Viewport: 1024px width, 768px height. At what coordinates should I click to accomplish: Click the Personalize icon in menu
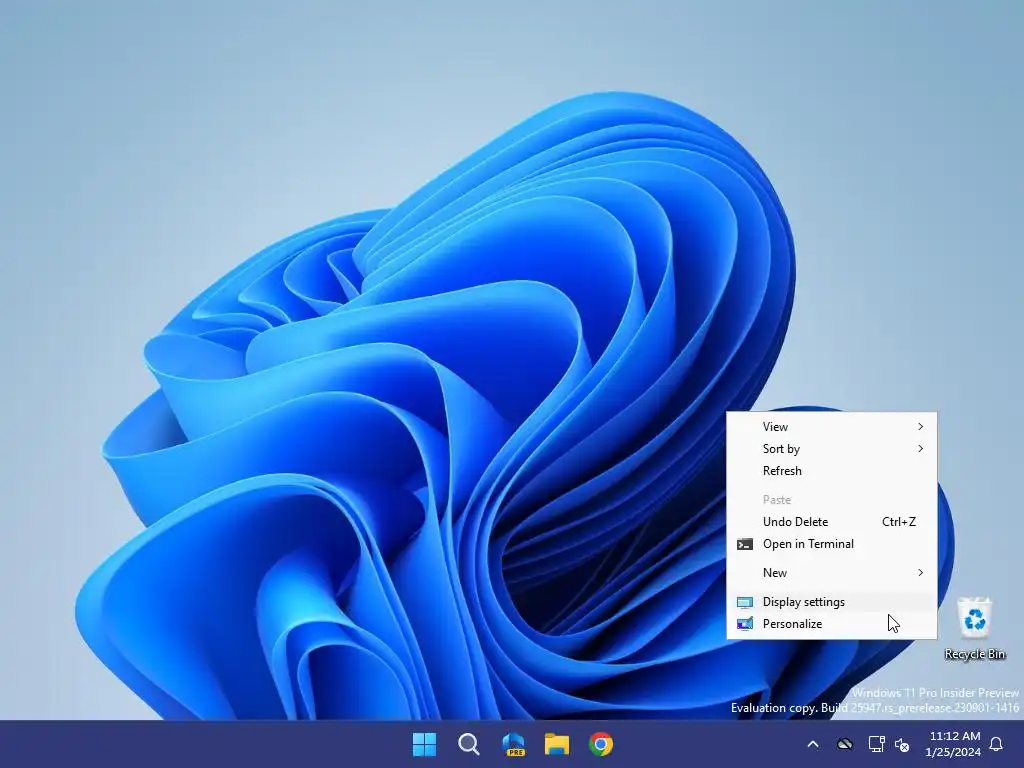click(x=744, y=624)
